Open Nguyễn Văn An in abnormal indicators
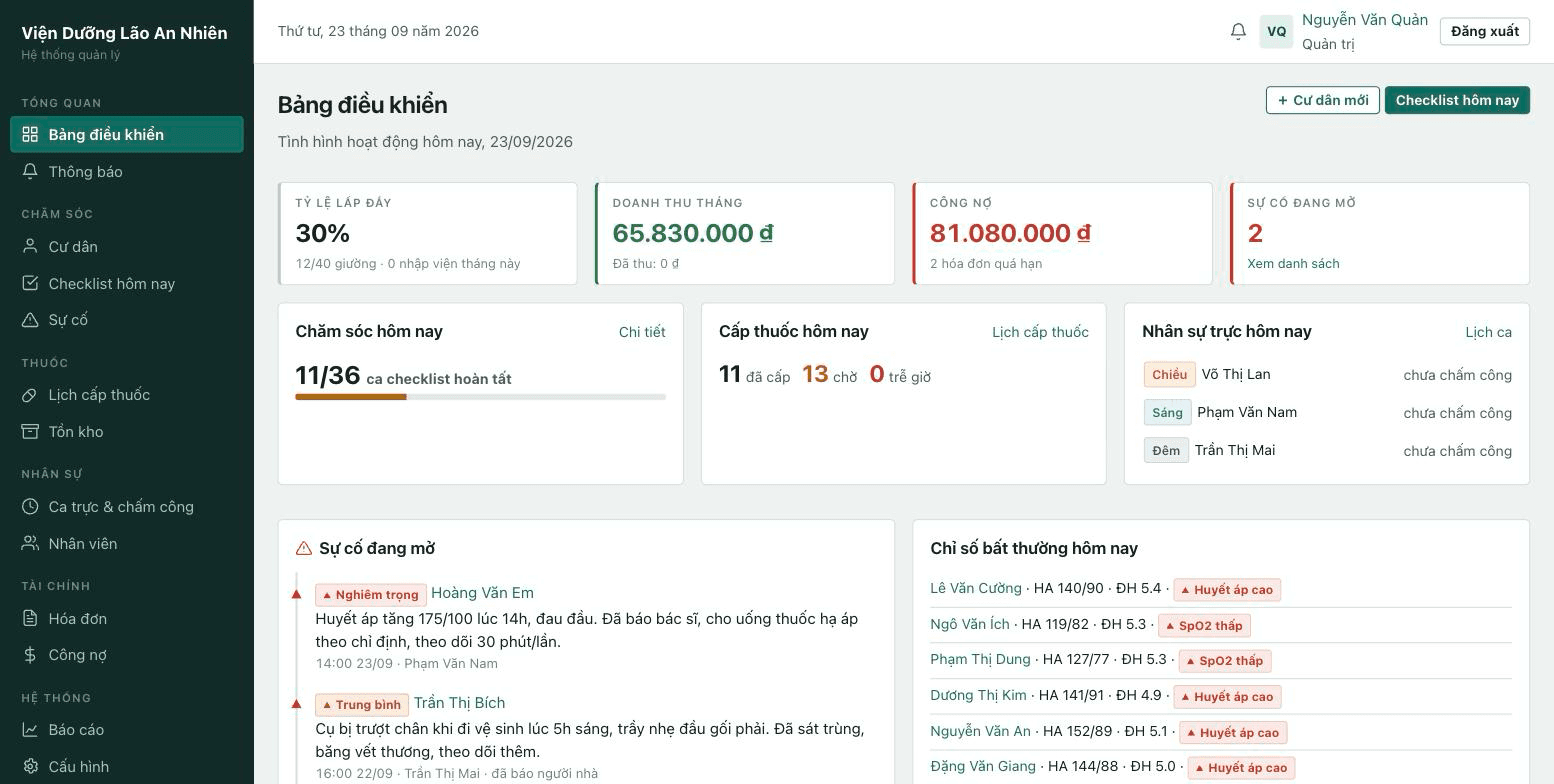The height and width of the screenshot is (784, 1554). coord(980,731)
